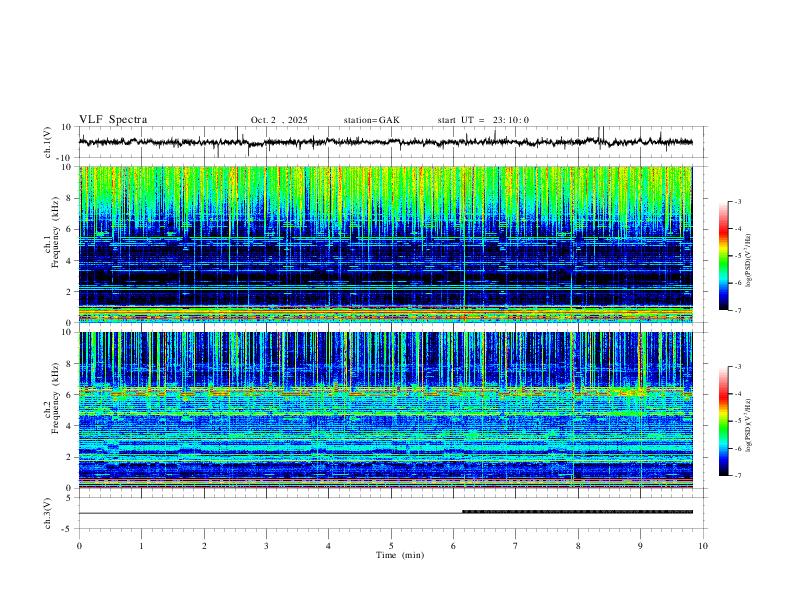This screenshot has width=792, height=612.
Task: Click the "3" tick on the time axis
Action: pyautogui.click(x=266, y=546)
